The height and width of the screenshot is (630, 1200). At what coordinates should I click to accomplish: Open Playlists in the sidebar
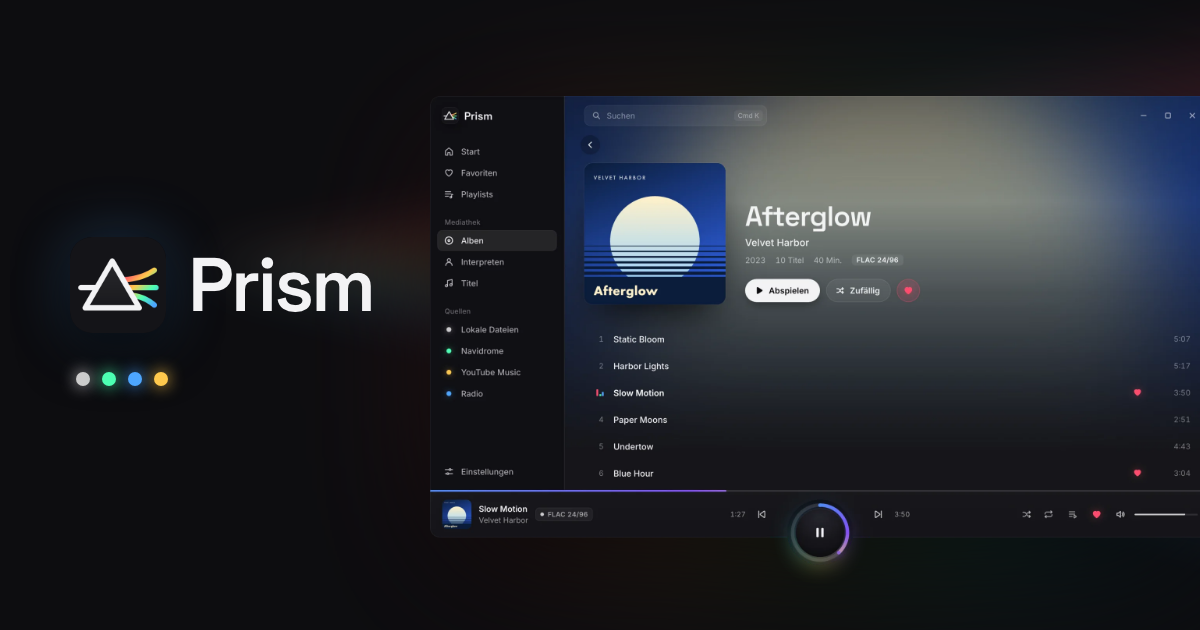pos(497,194)
